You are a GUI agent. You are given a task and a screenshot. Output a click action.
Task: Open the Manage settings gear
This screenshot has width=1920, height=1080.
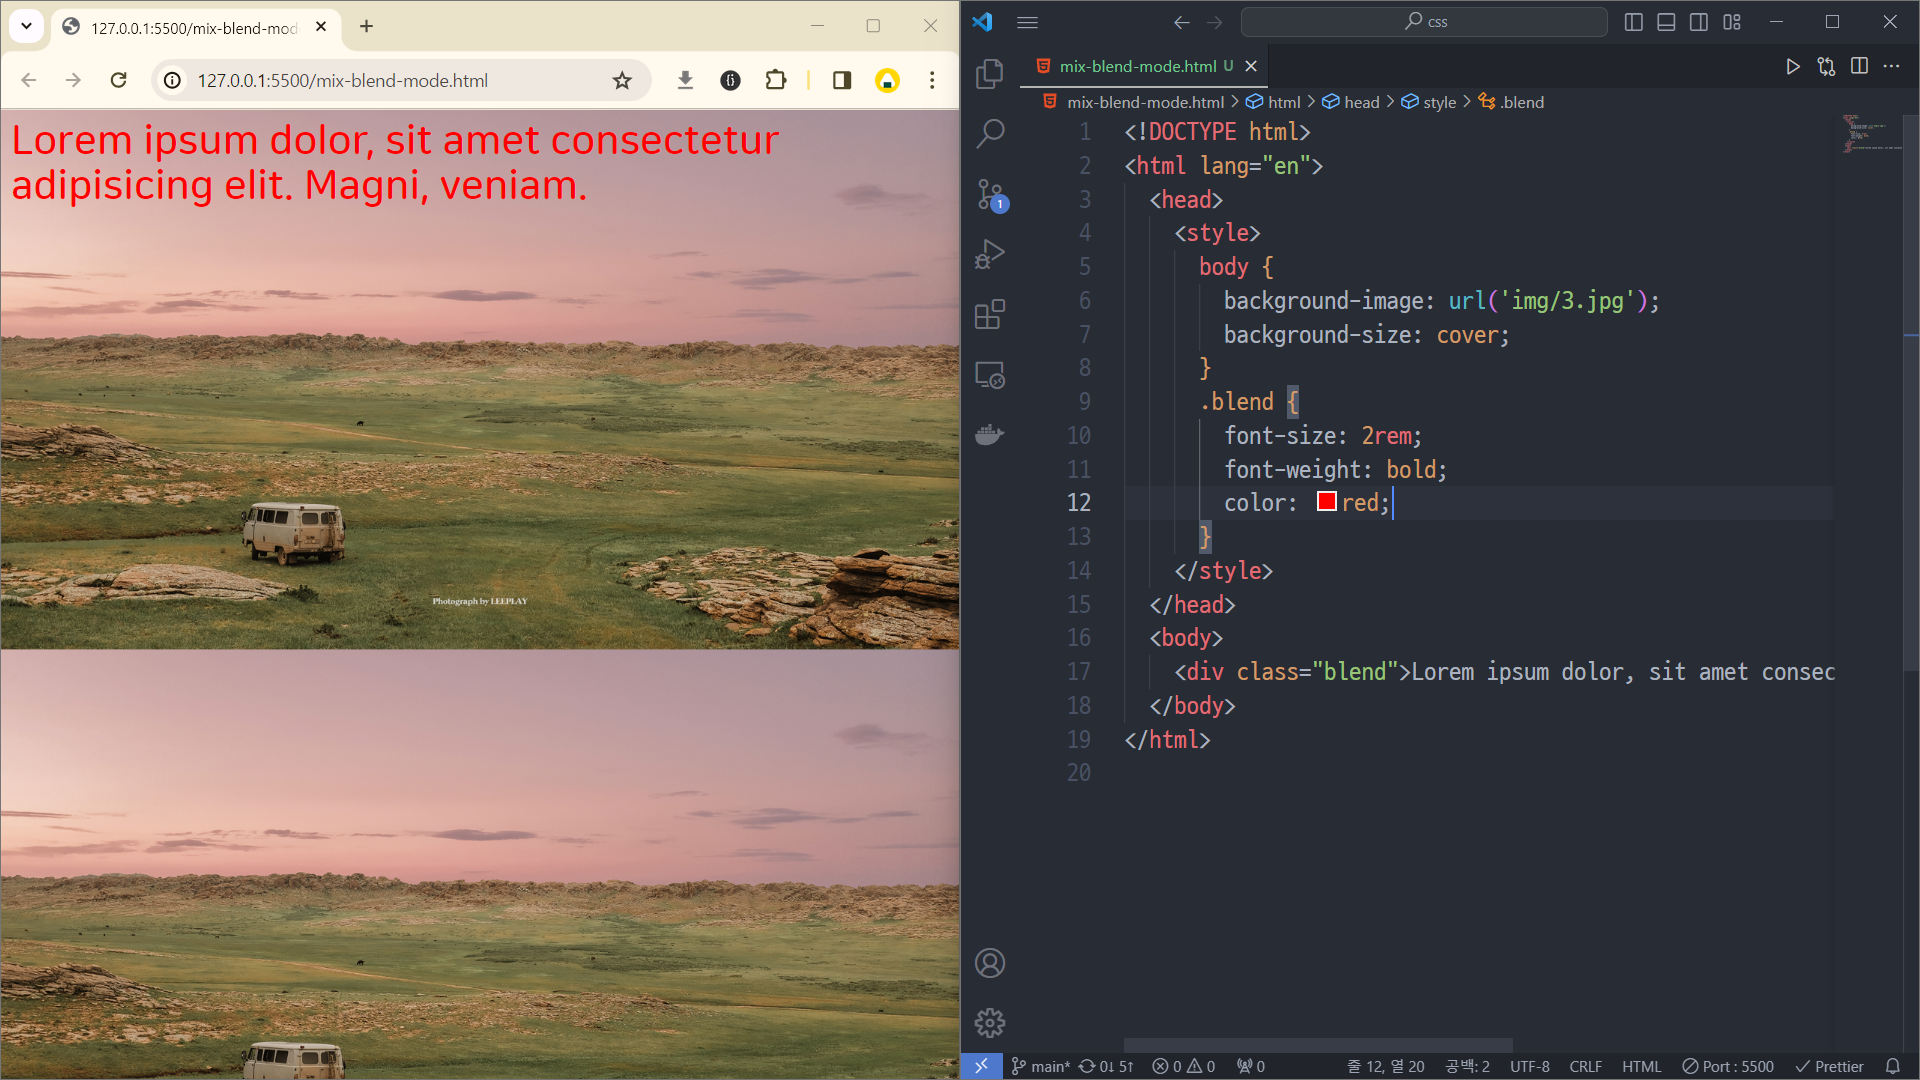989,1022
